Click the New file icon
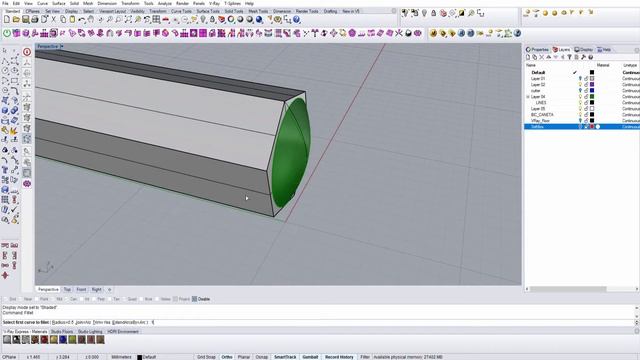Image resolution: width=640 pixels, height=360 pixels. click(x=7, y=20)
